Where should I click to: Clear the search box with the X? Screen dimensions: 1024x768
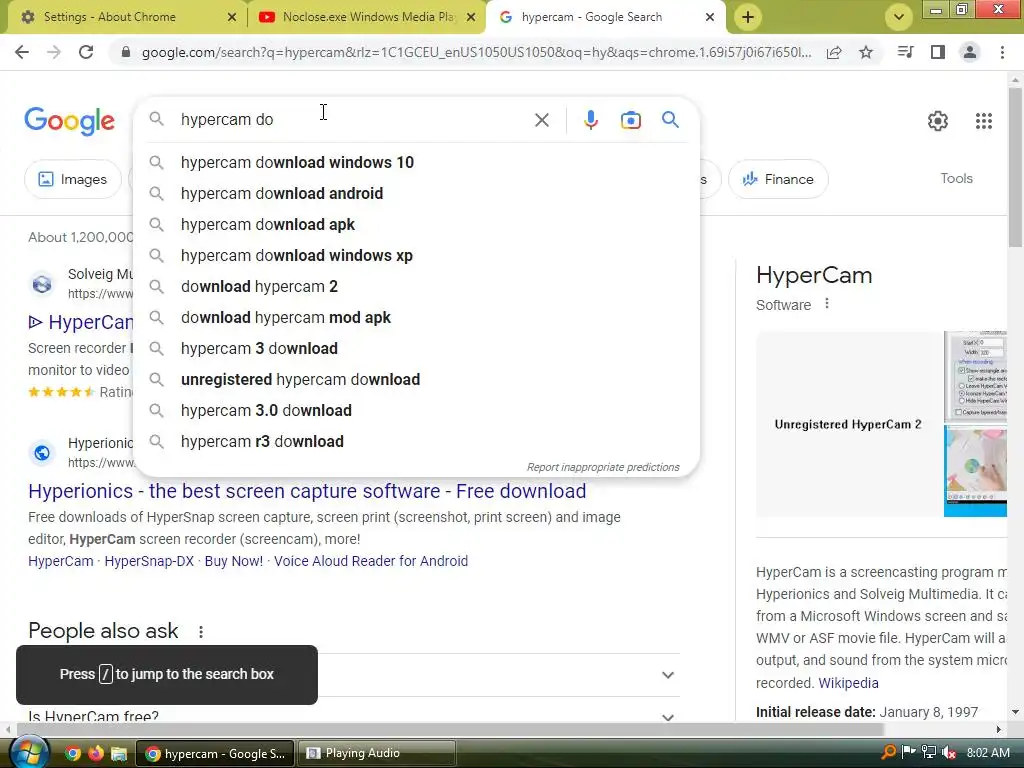(x=541, y=120)
